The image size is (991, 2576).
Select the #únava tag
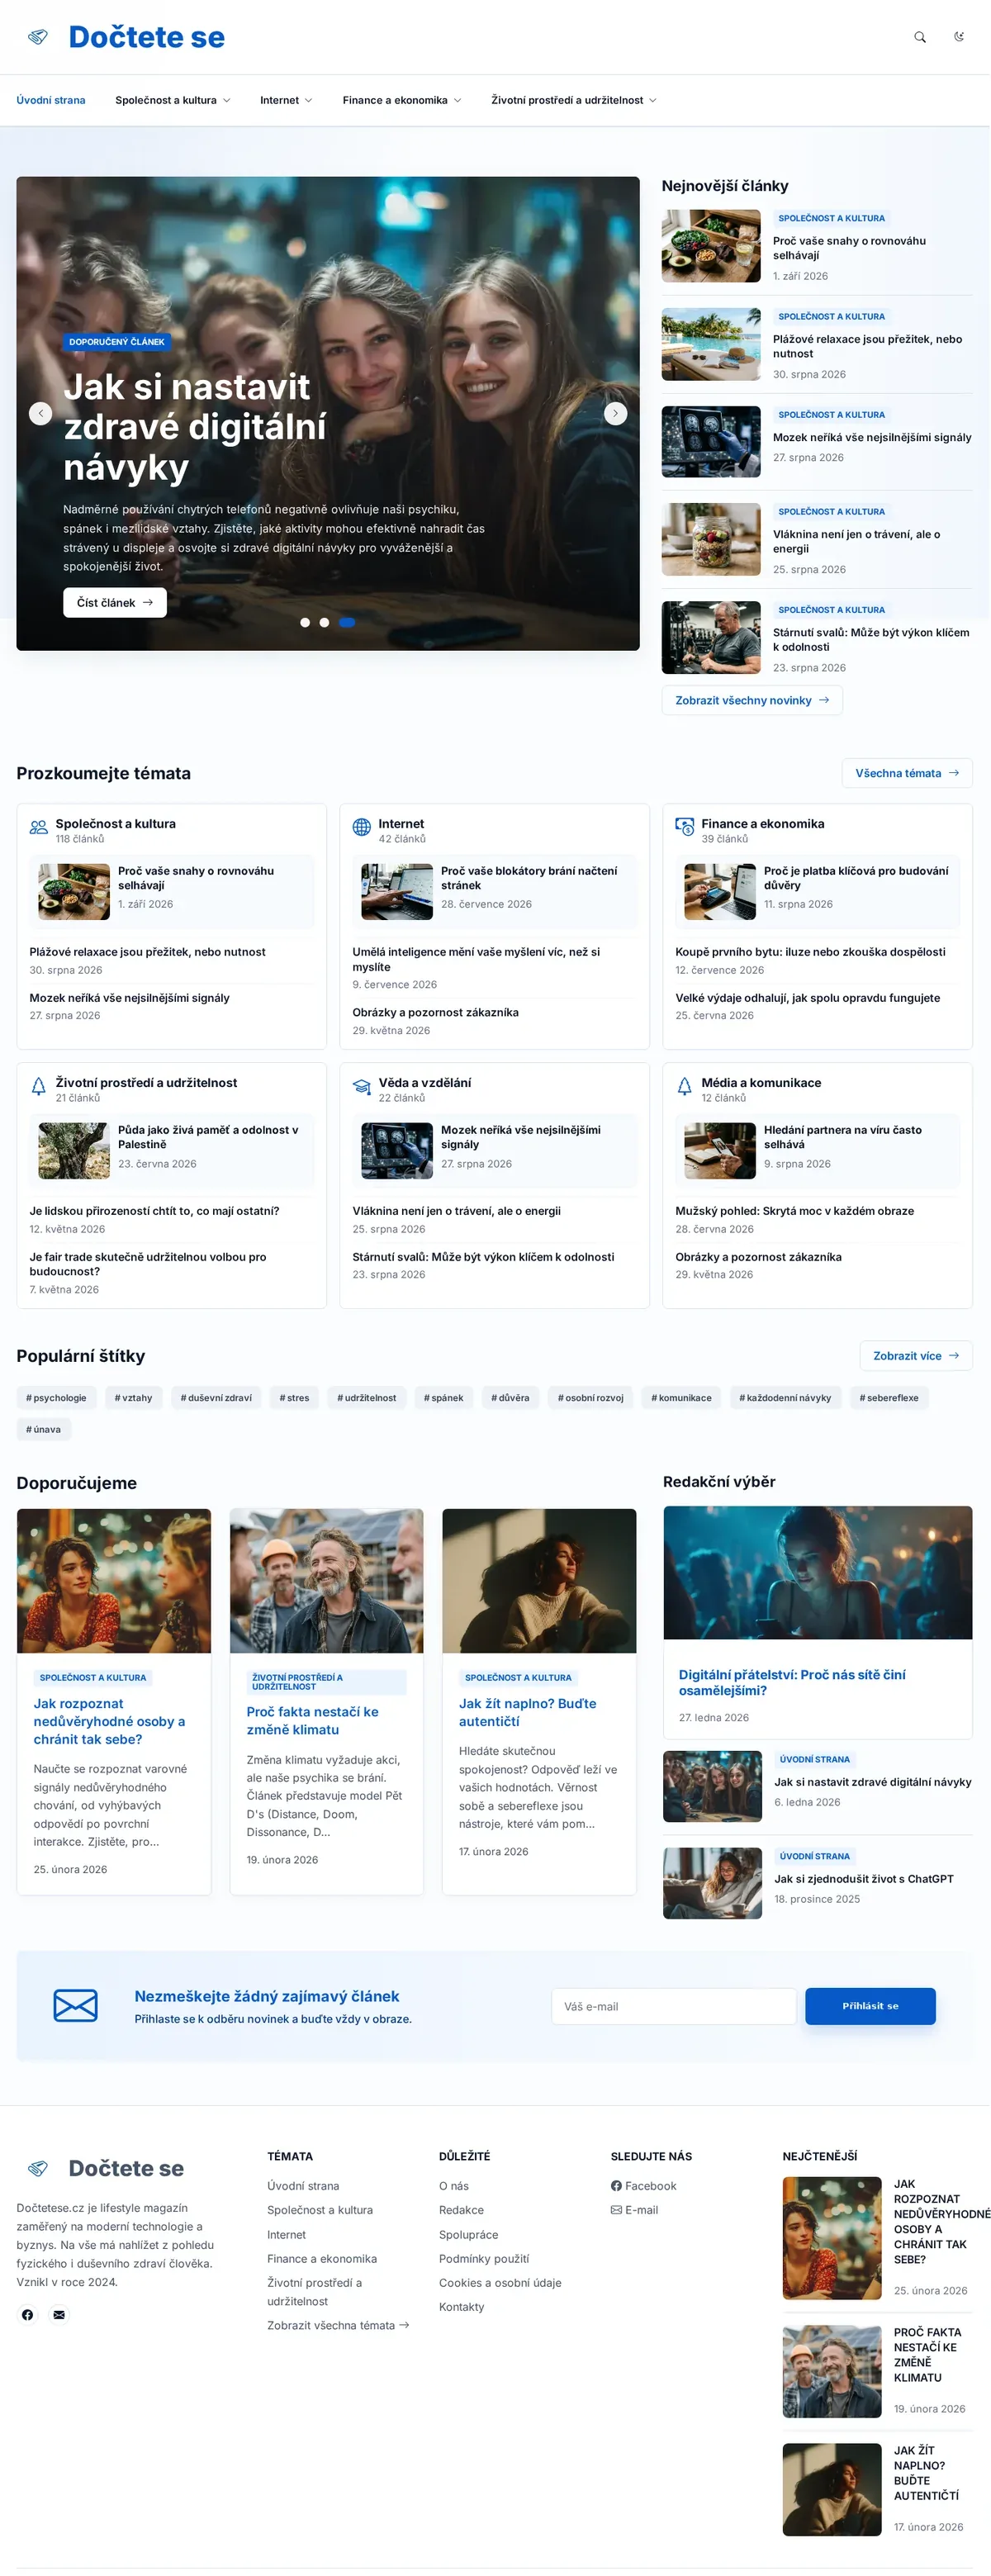tap(44, 1430)
